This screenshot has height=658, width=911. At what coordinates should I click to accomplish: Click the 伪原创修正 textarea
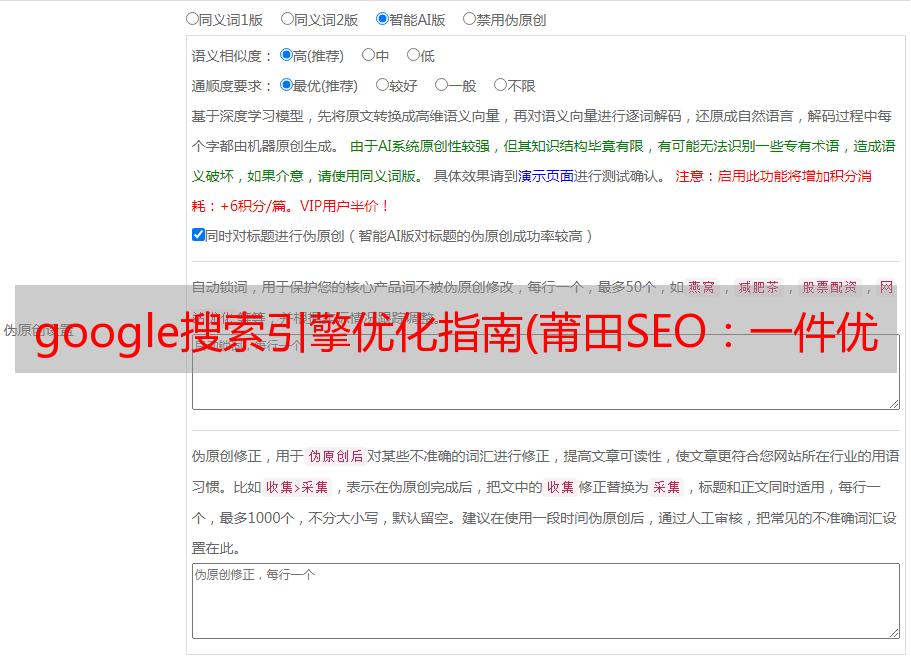(x=546, y=601)
